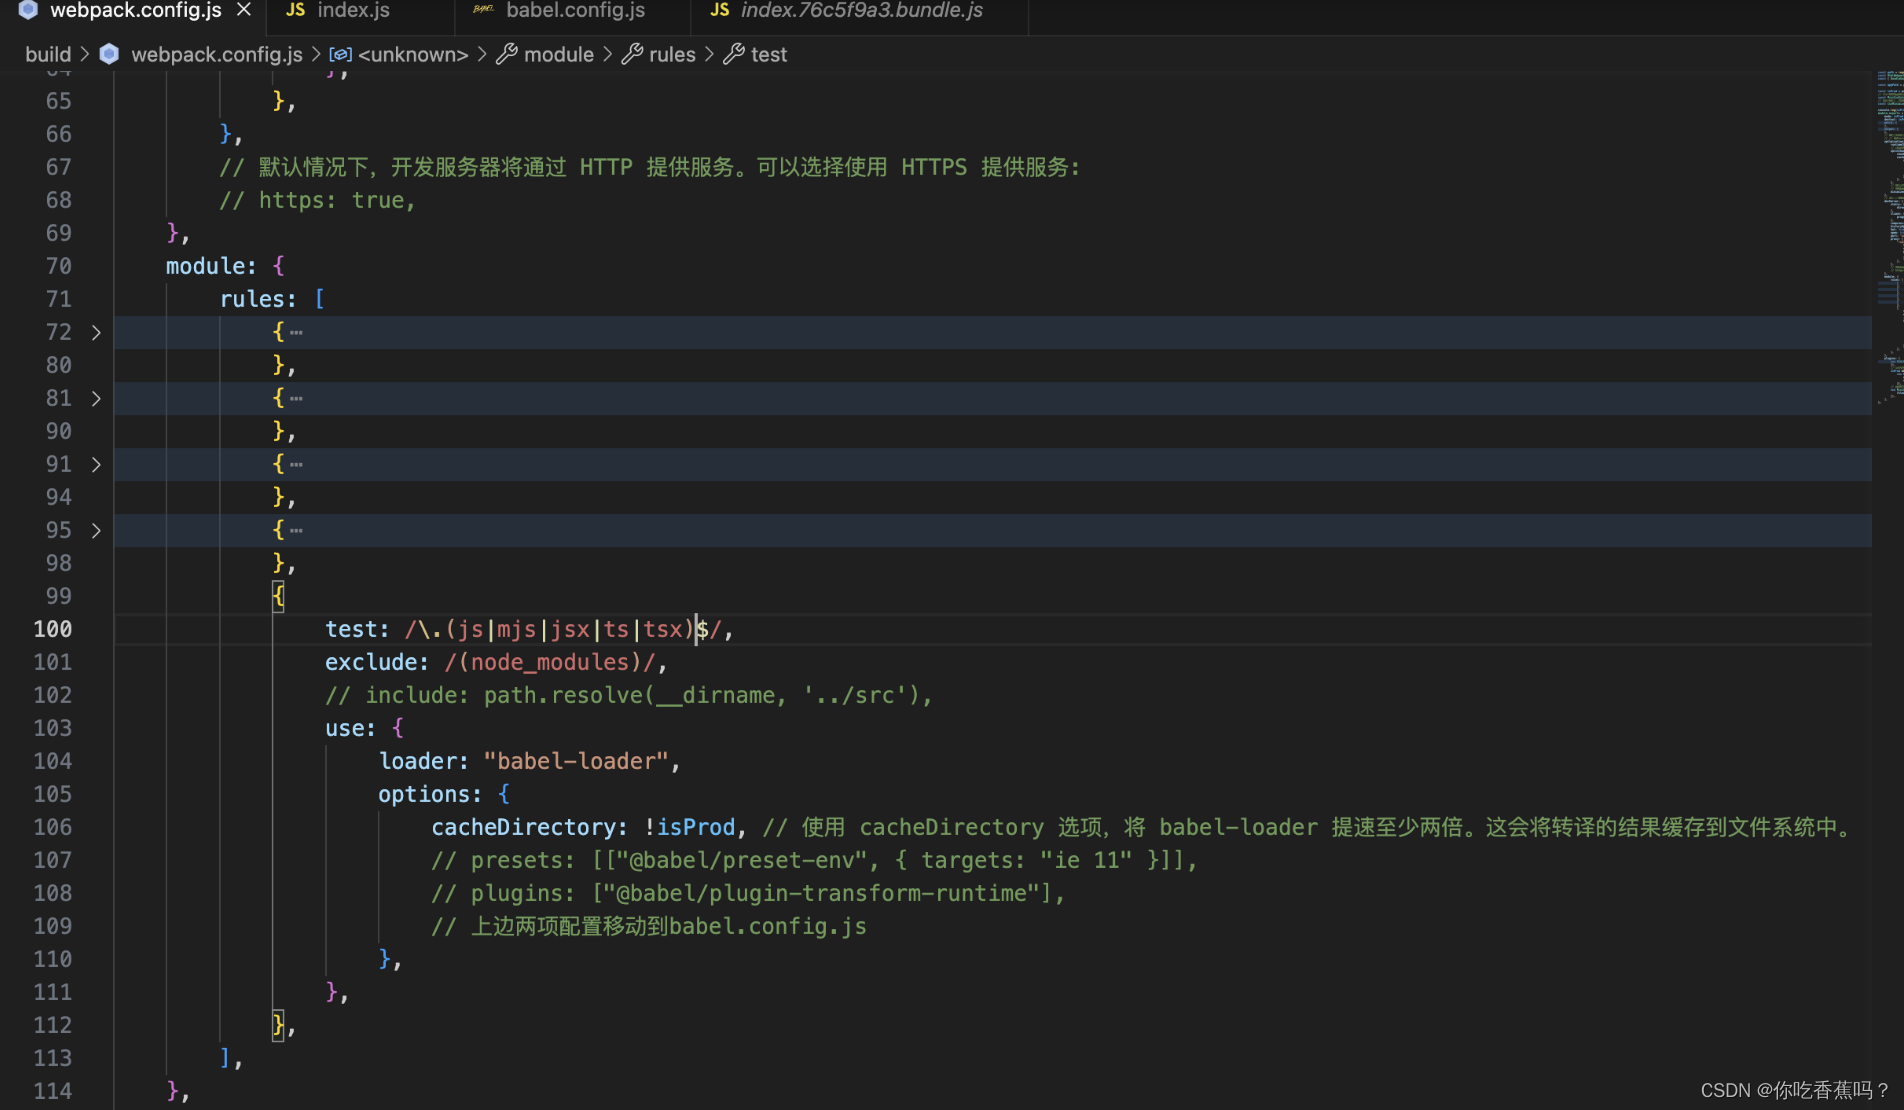
Task: Click the variable icon before <unknown>
Action: (340, 54)
